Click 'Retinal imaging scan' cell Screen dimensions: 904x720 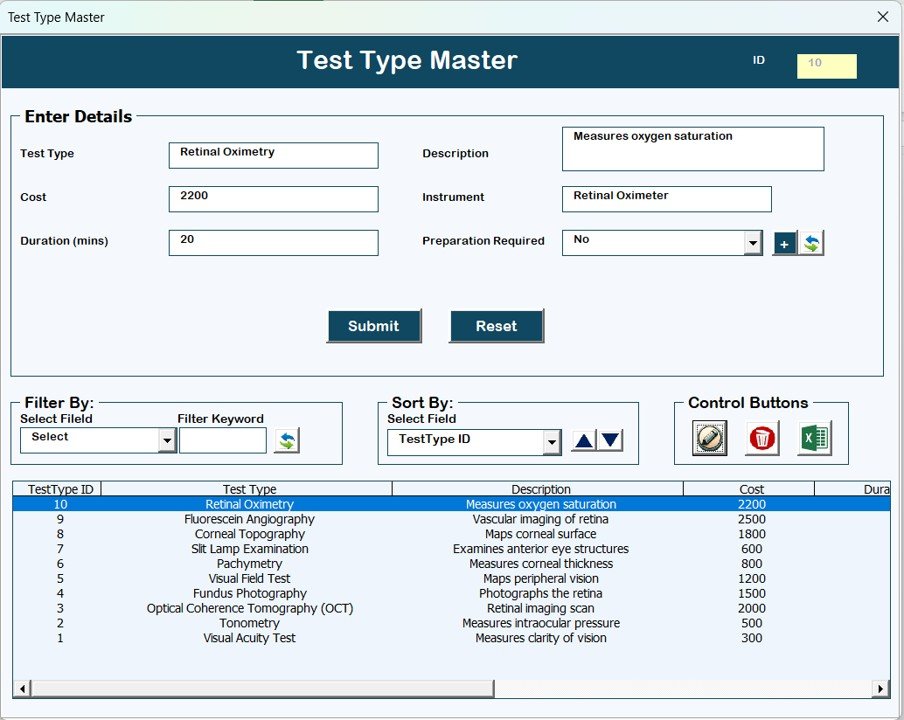[x=540, y=609]
